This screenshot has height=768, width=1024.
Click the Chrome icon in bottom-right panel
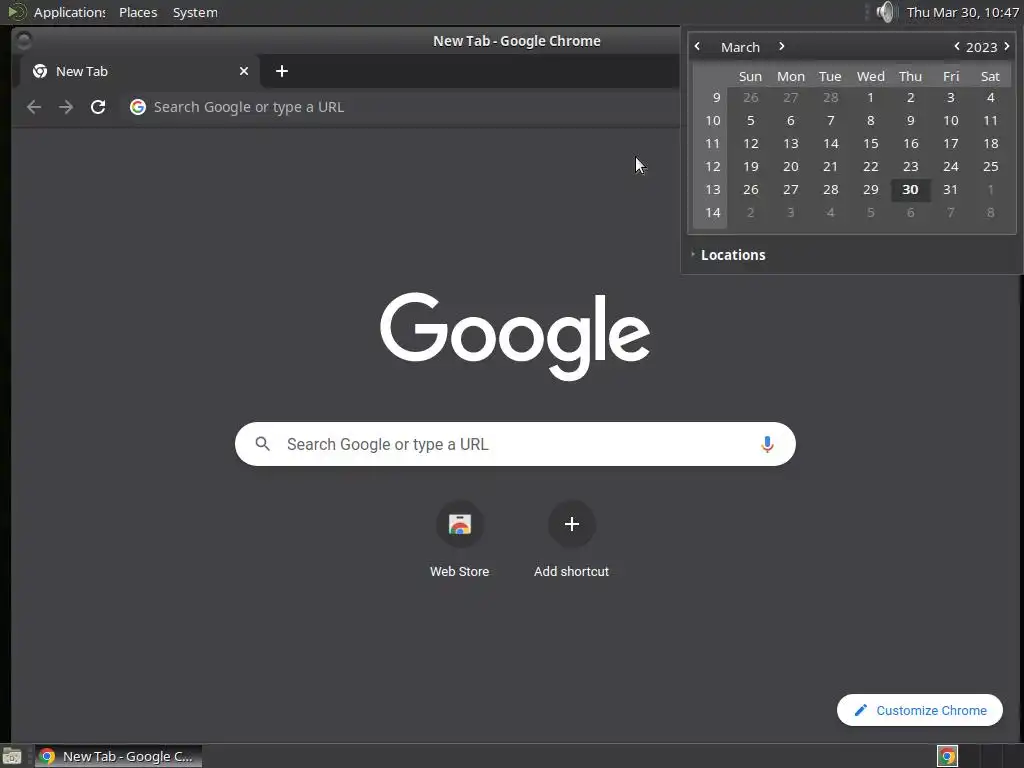947,756
